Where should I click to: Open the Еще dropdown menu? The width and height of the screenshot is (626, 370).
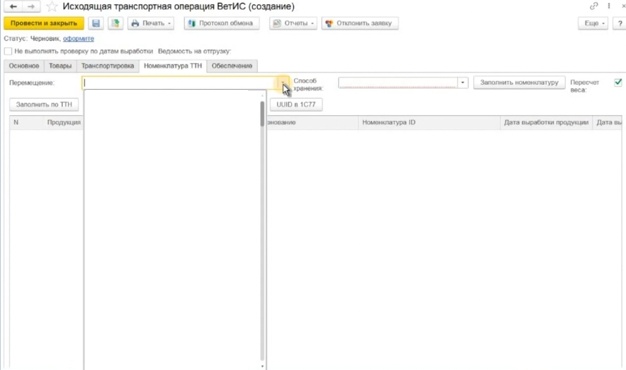tap(593, 23)
